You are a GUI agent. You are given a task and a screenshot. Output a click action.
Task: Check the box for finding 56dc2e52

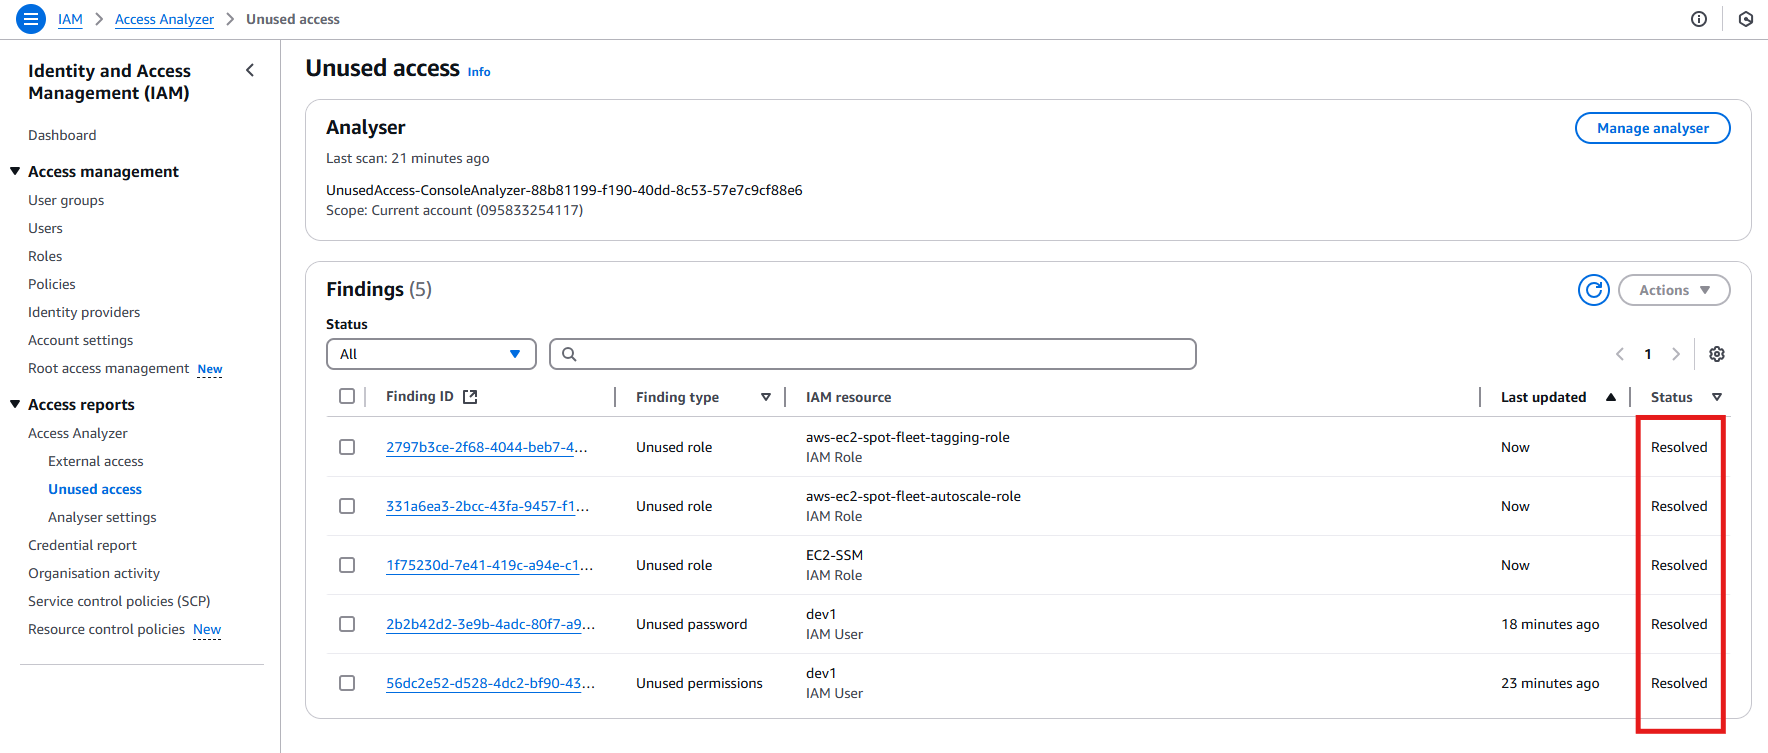tap(347, 683)
